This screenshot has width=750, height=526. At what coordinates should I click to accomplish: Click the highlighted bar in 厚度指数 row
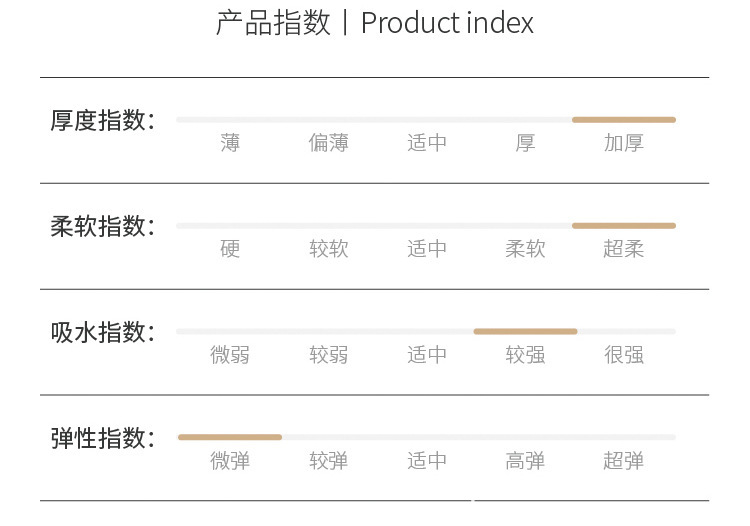click(624, 120)
